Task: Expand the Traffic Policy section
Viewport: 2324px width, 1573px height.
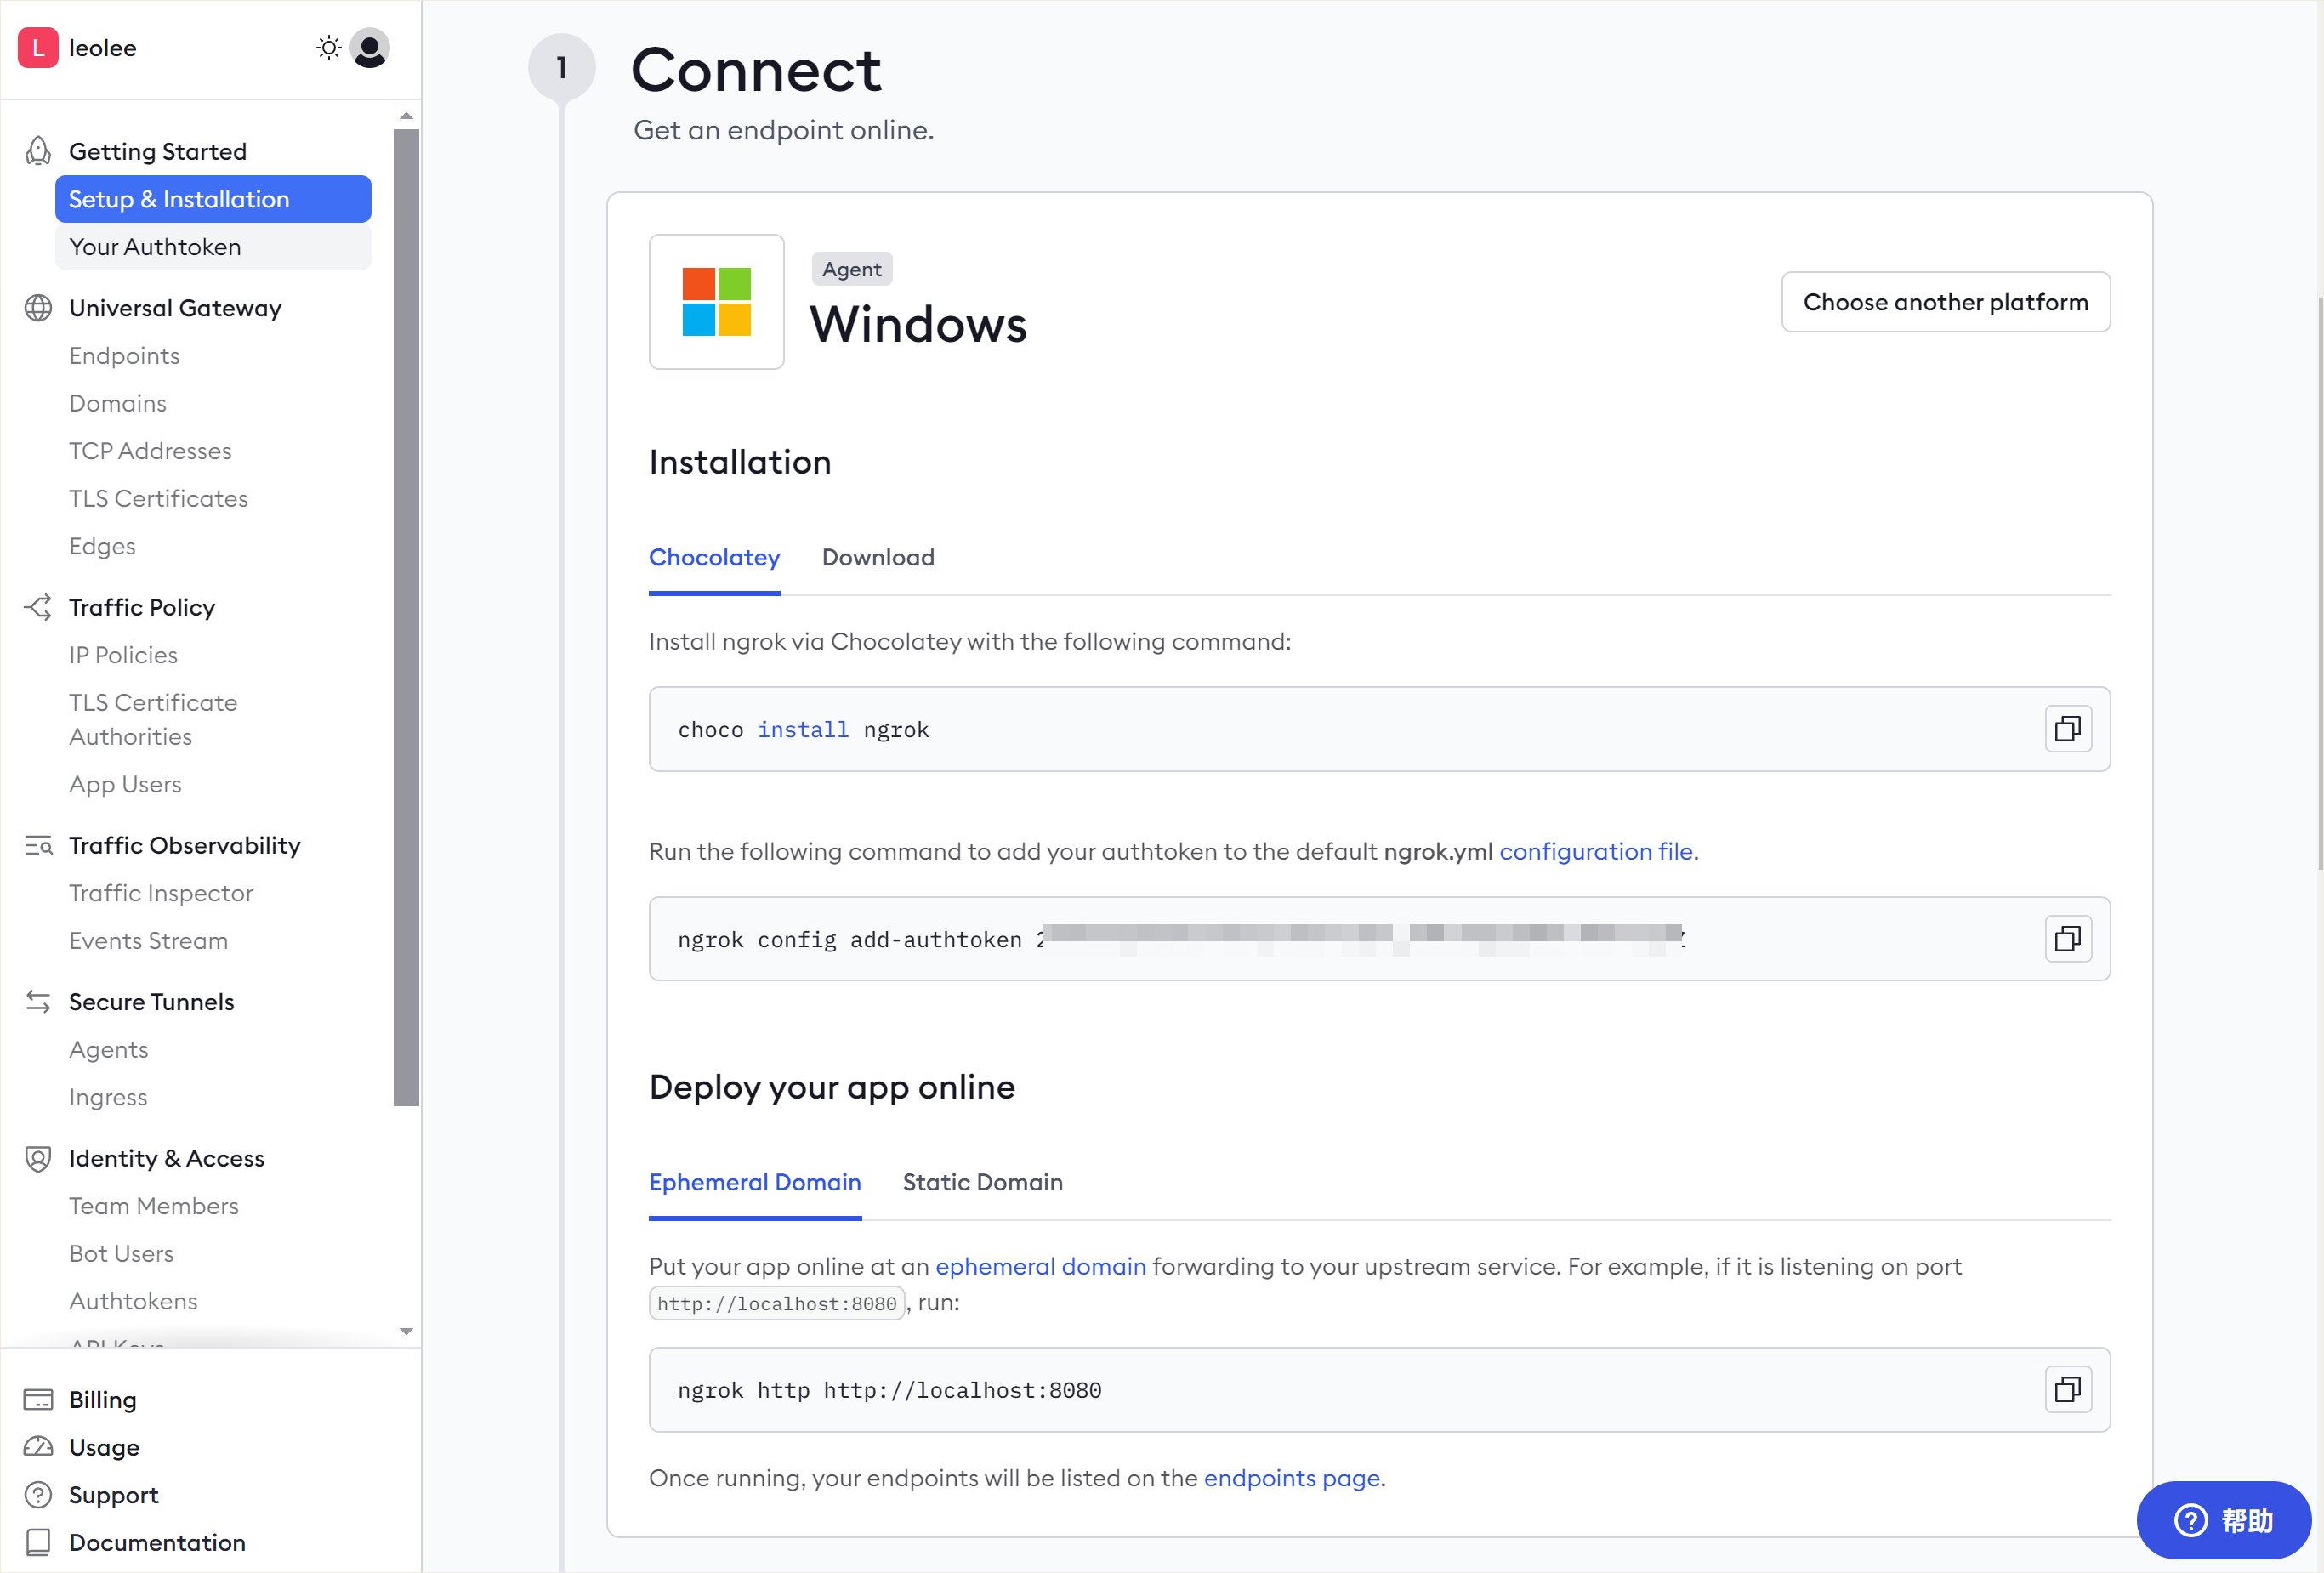Action: click(x=142, y=607)
